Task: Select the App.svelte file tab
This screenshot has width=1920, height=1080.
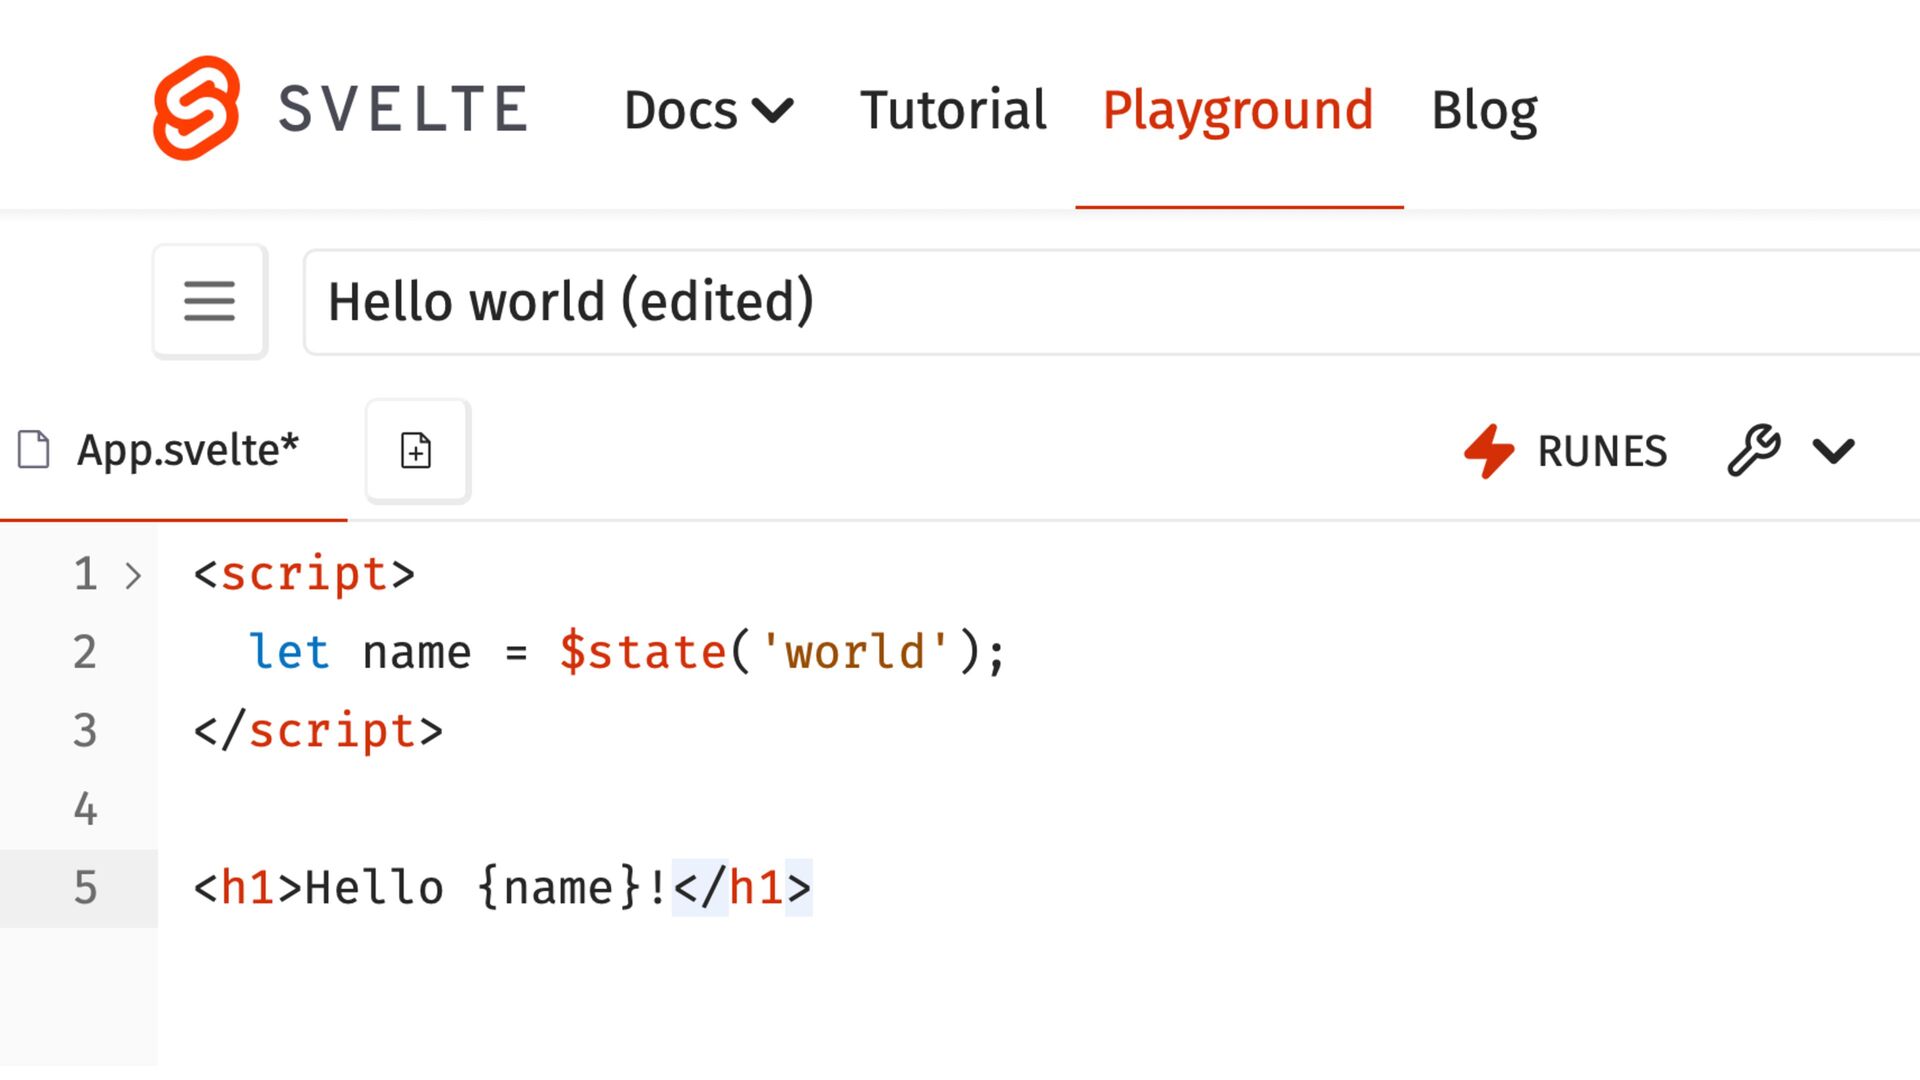Action: tap(187, 450)
